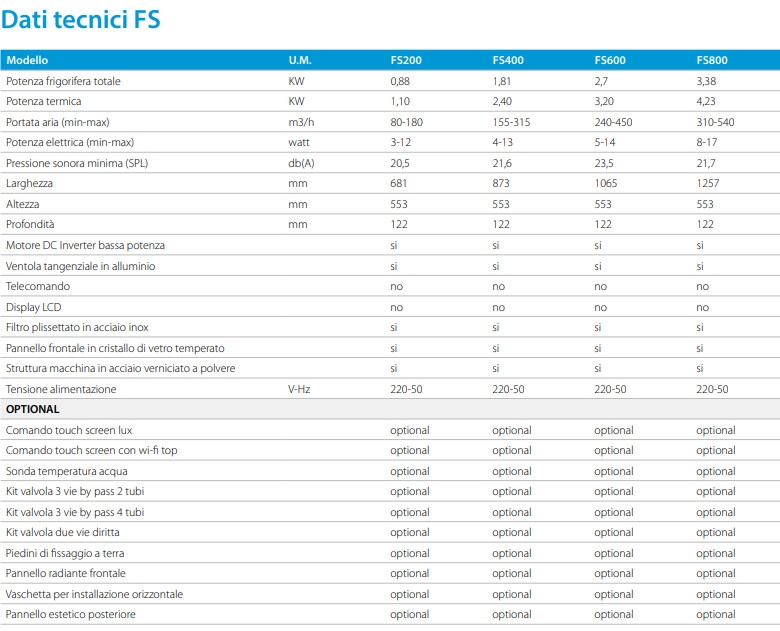Select the 'U.M.' column header

pyautogui.click(x=300, y=60)
